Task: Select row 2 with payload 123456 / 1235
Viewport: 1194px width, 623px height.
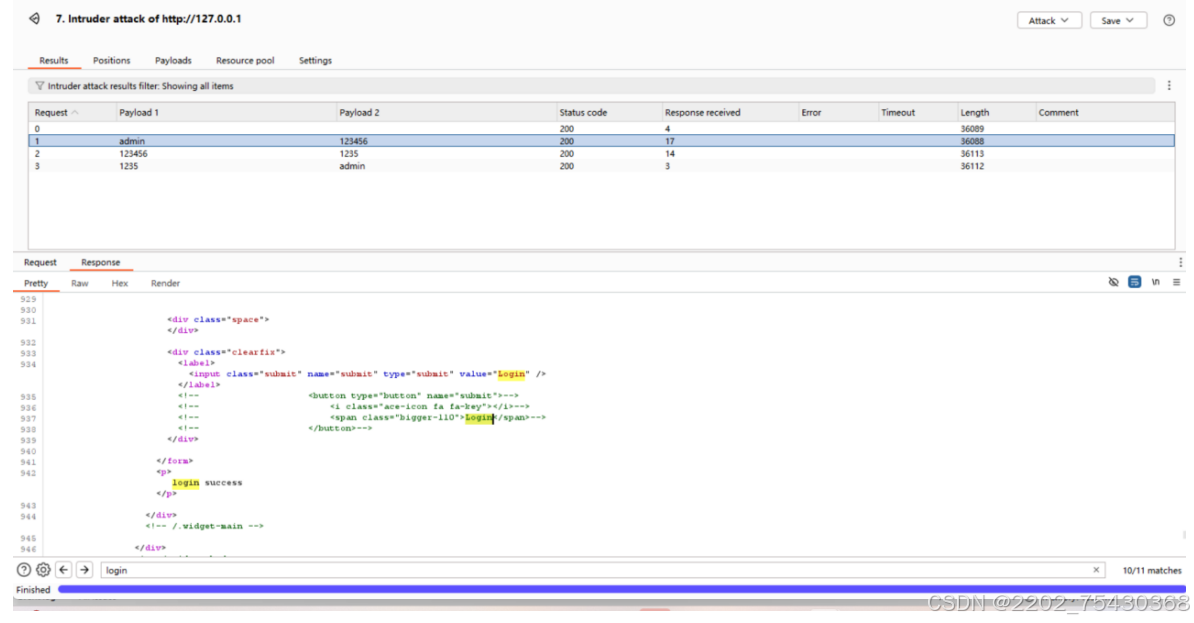Action: point(602,154)
